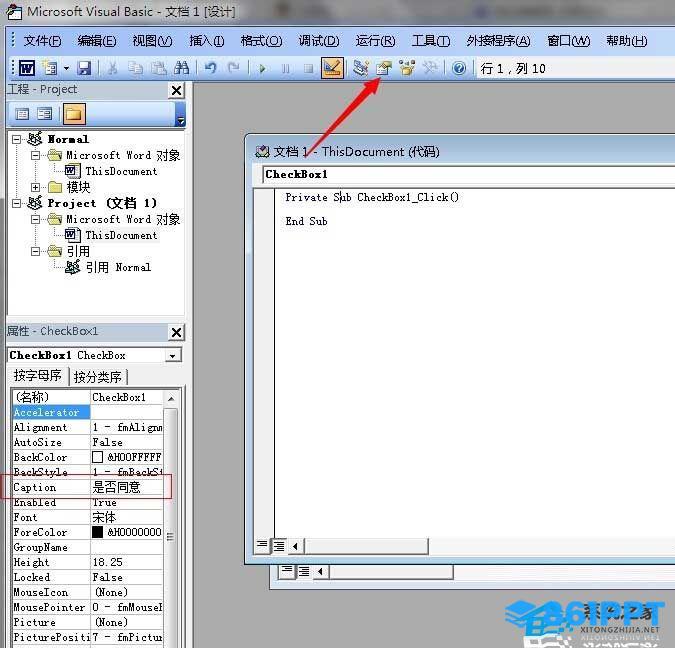Close the 工程 - Project panel
Image resolution: width=675 pixels, height=648 pixels.
(176, 90)
